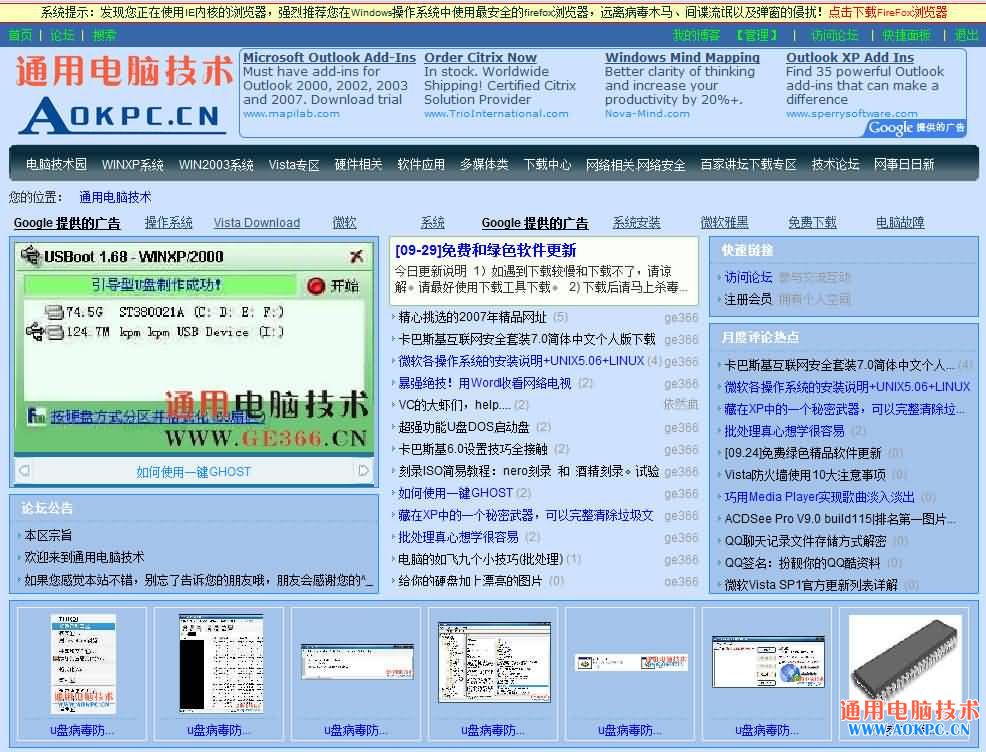Open the 下载中心 navigation menu item
This screenshot has width=986, height=752.
click(x=547, y=165)
